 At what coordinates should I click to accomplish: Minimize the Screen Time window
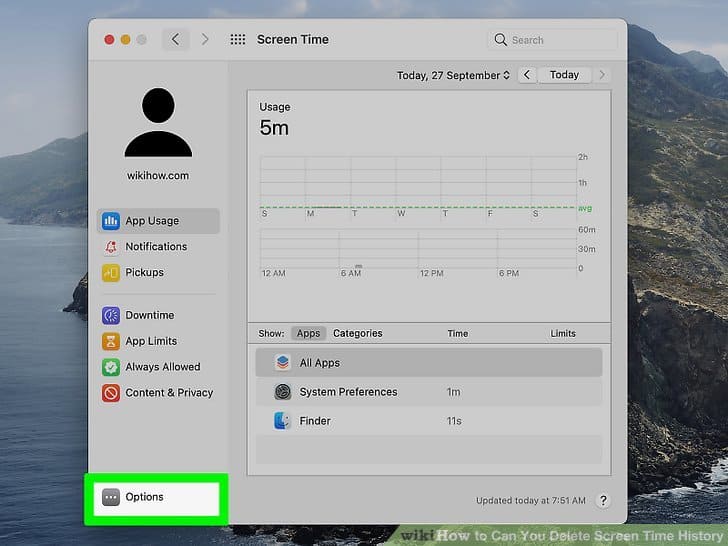pyautogui.click(x=125, y=40)
